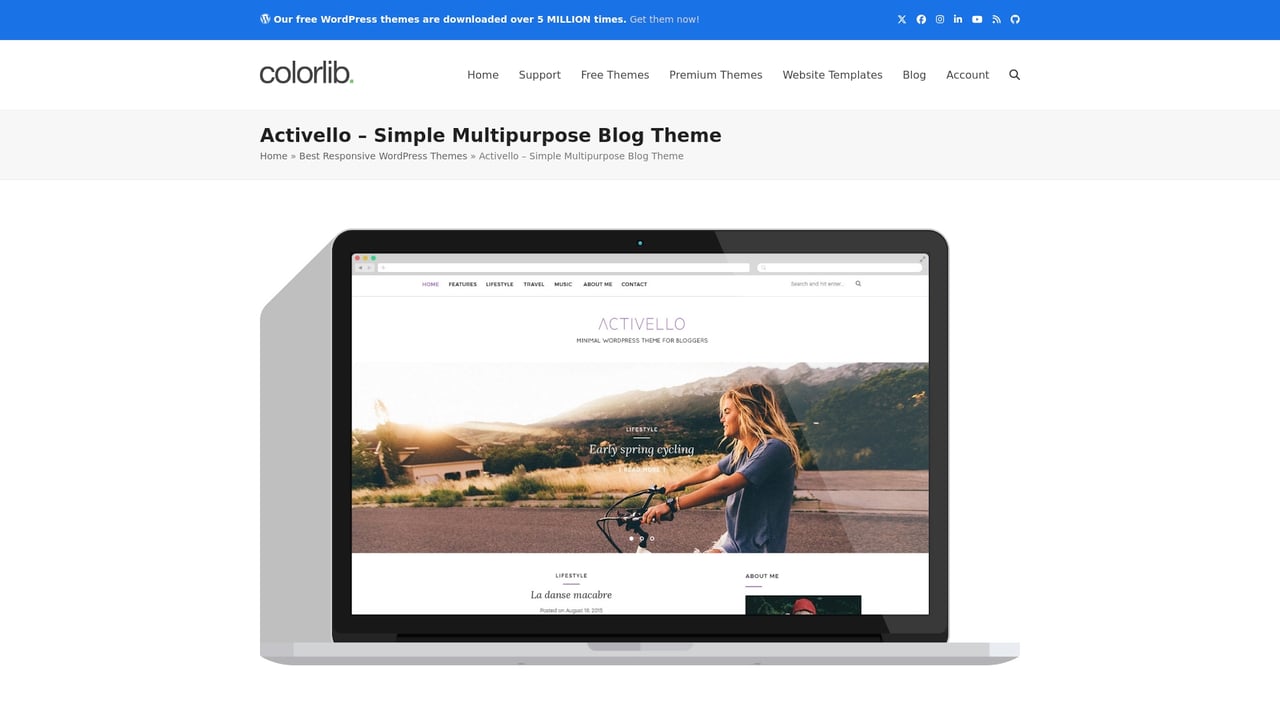The width and height of the screenshot is (1280, 720).
Task: Click READ MORE on the Early spring cycling slide
Action: click(x=640, y=469)
